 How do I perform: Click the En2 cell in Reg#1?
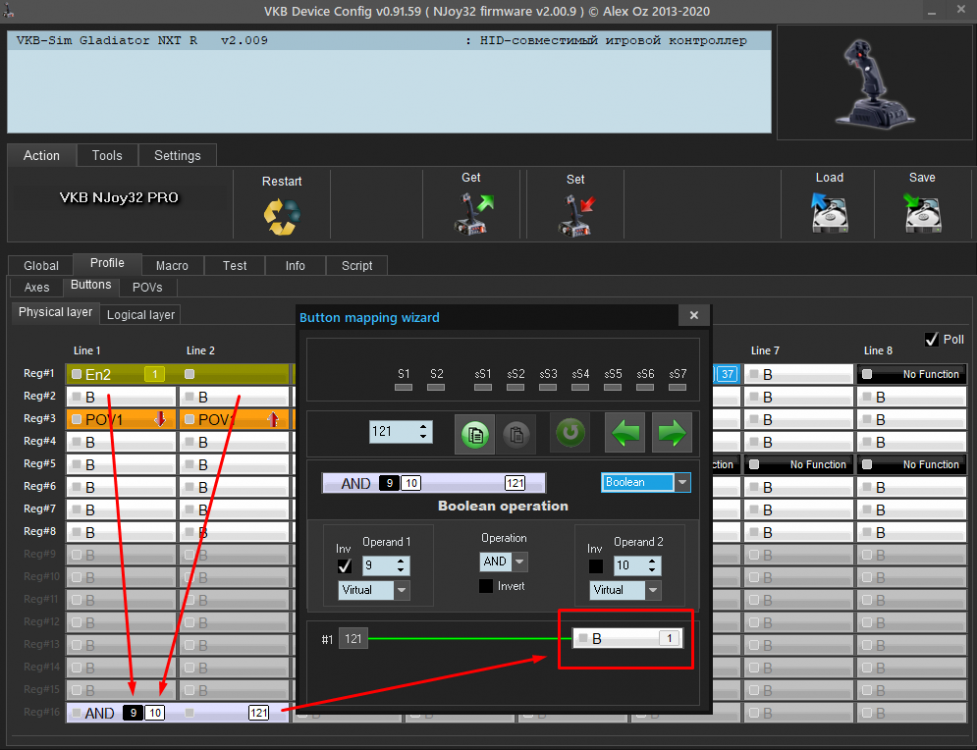click(121, 374)
